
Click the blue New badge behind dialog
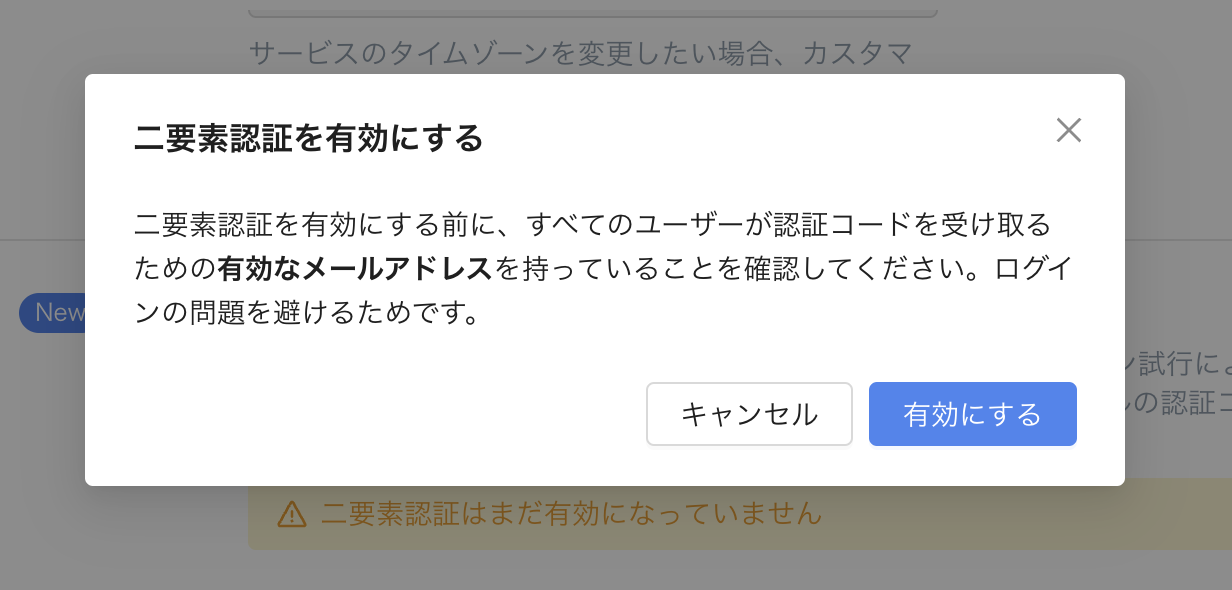[x=52, y=313]
